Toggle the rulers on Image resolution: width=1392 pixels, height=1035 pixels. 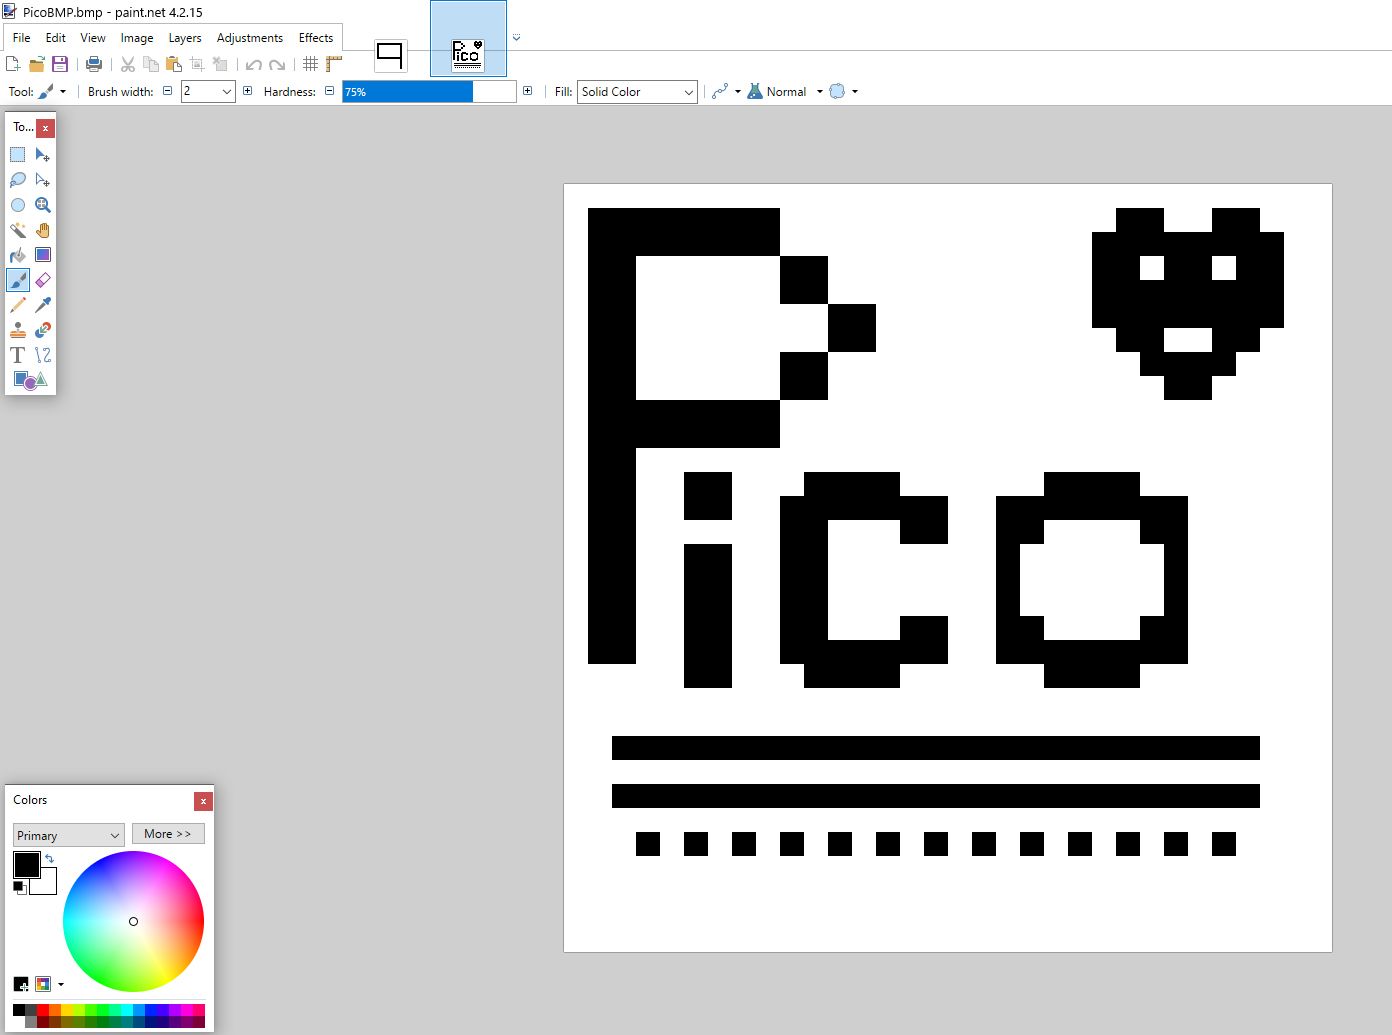click(333, 63)
